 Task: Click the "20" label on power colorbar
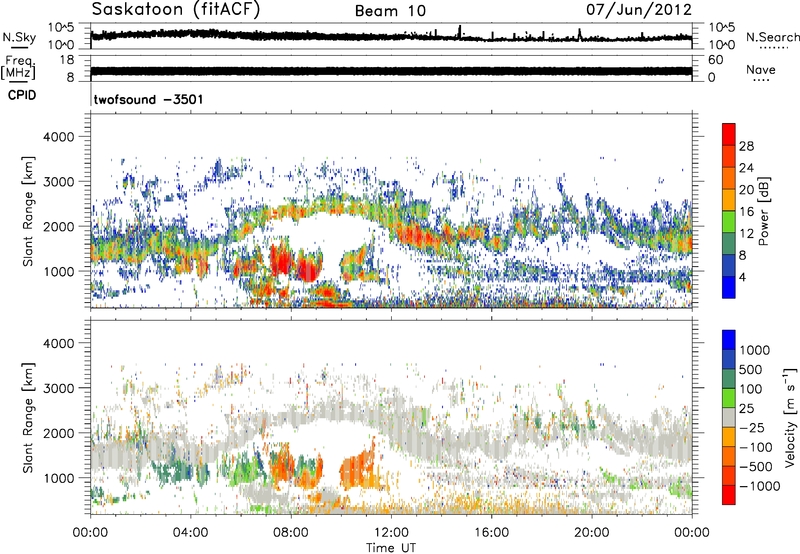pos(746,190)
